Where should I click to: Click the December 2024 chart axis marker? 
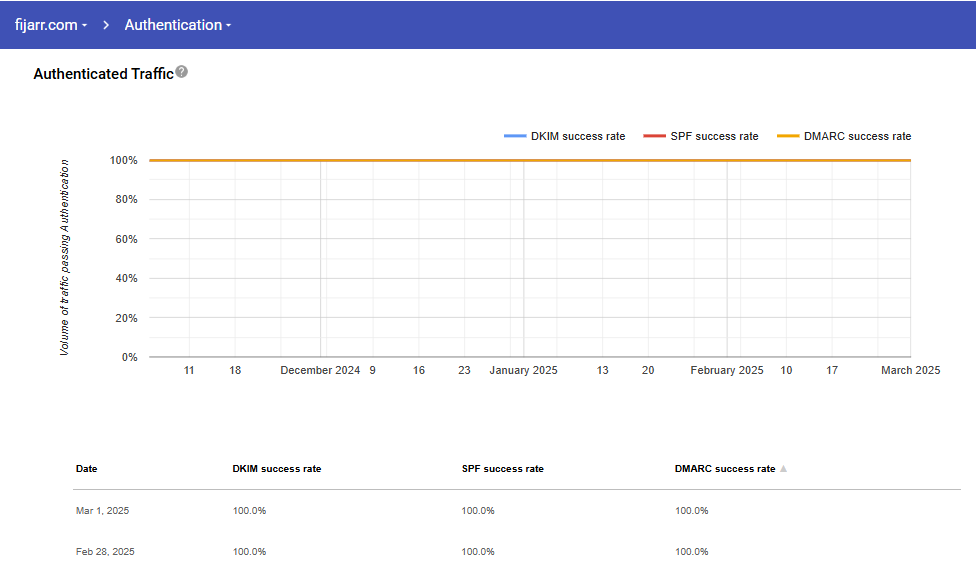320,370
